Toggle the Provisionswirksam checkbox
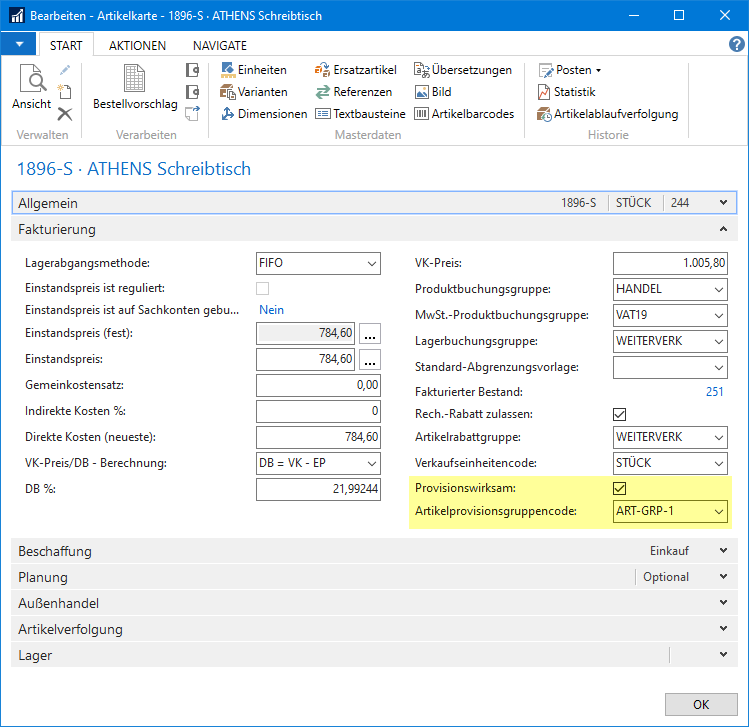This screenshot has width=749, height=727. tap(620, 489)
